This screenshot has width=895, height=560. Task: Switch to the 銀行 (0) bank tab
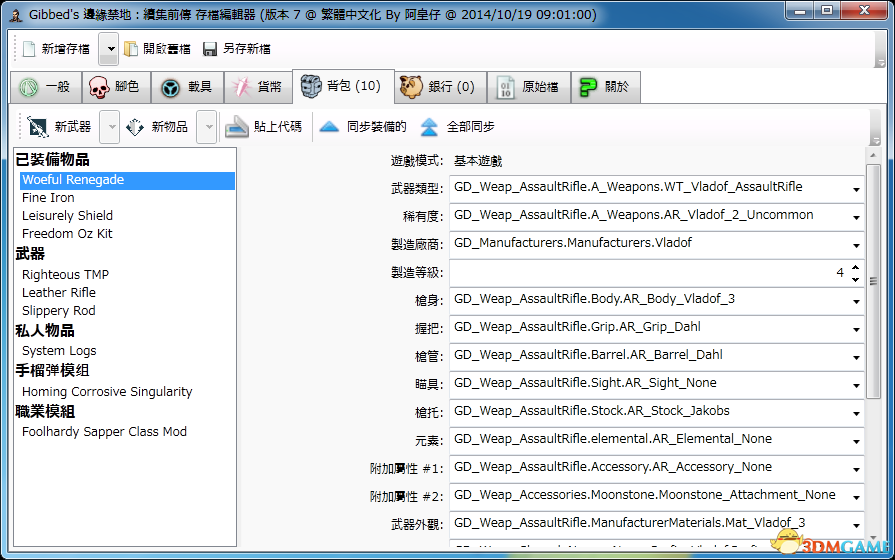pos(440,87)
